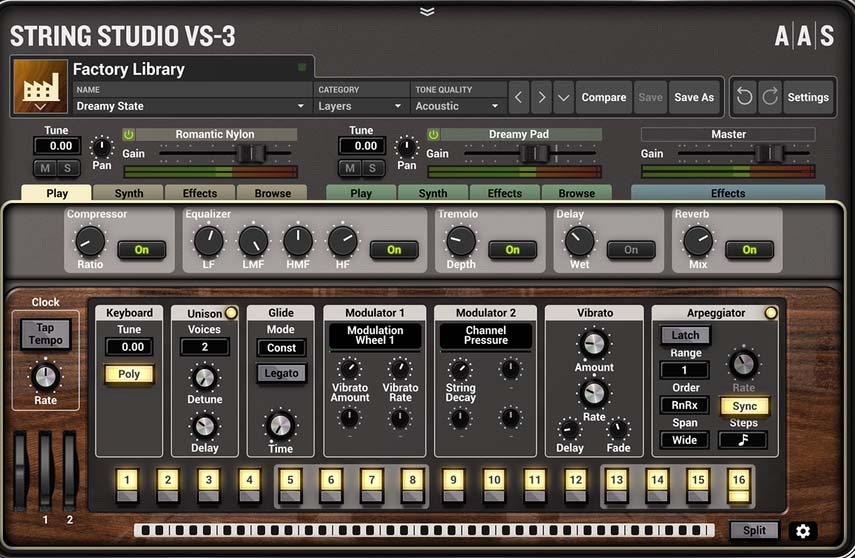Click the Unison Detune knob
Image resolution: width=855 pixels, height=558 pixels.
point(204,377)
